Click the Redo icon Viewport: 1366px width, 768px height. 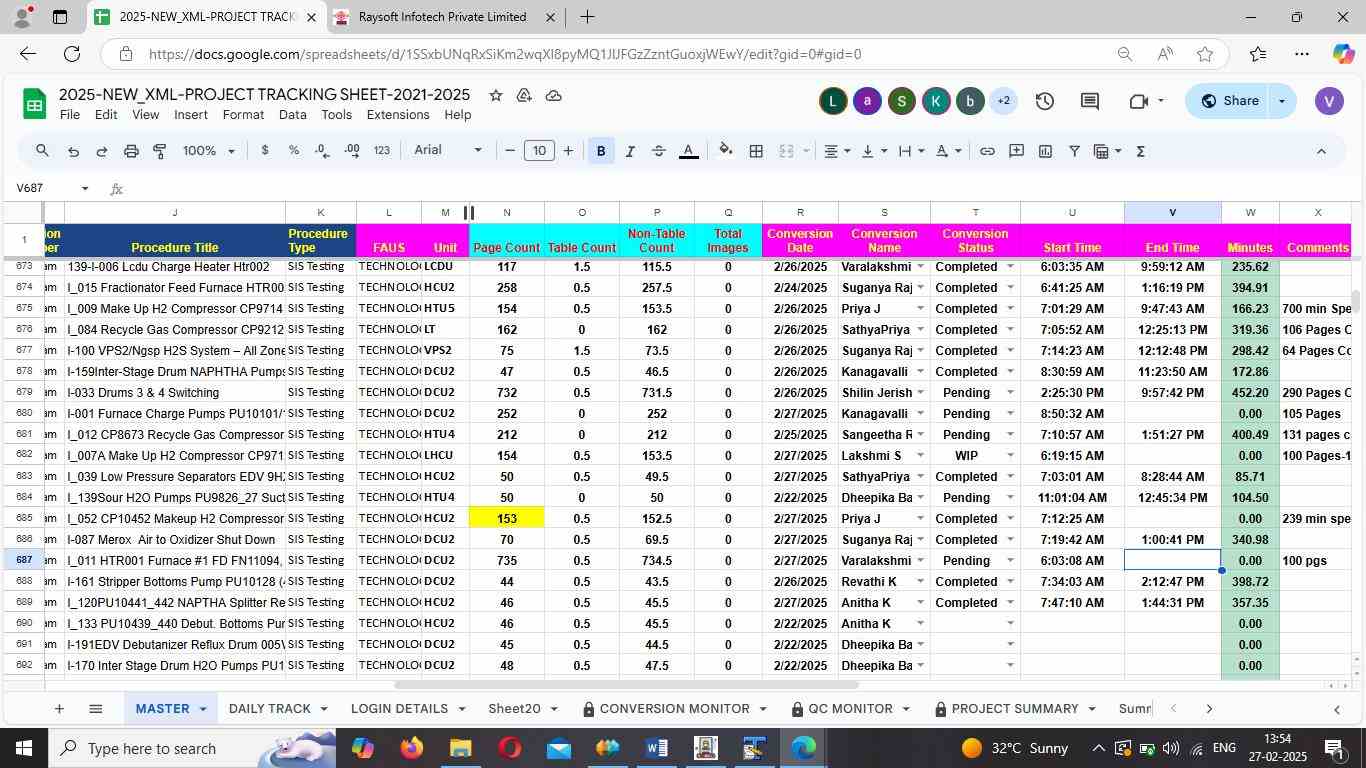[101, 151]
